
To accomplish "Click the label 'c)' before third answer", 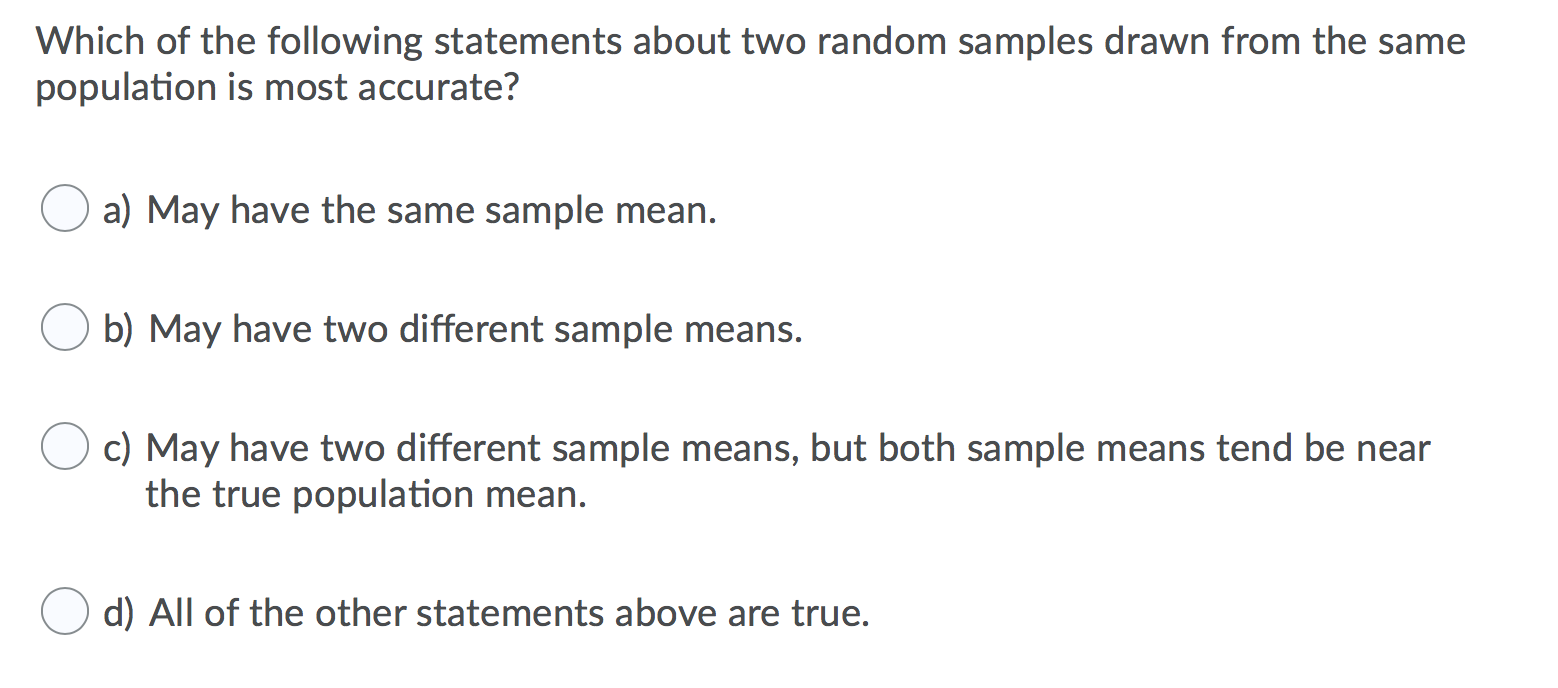I will 117,448.
